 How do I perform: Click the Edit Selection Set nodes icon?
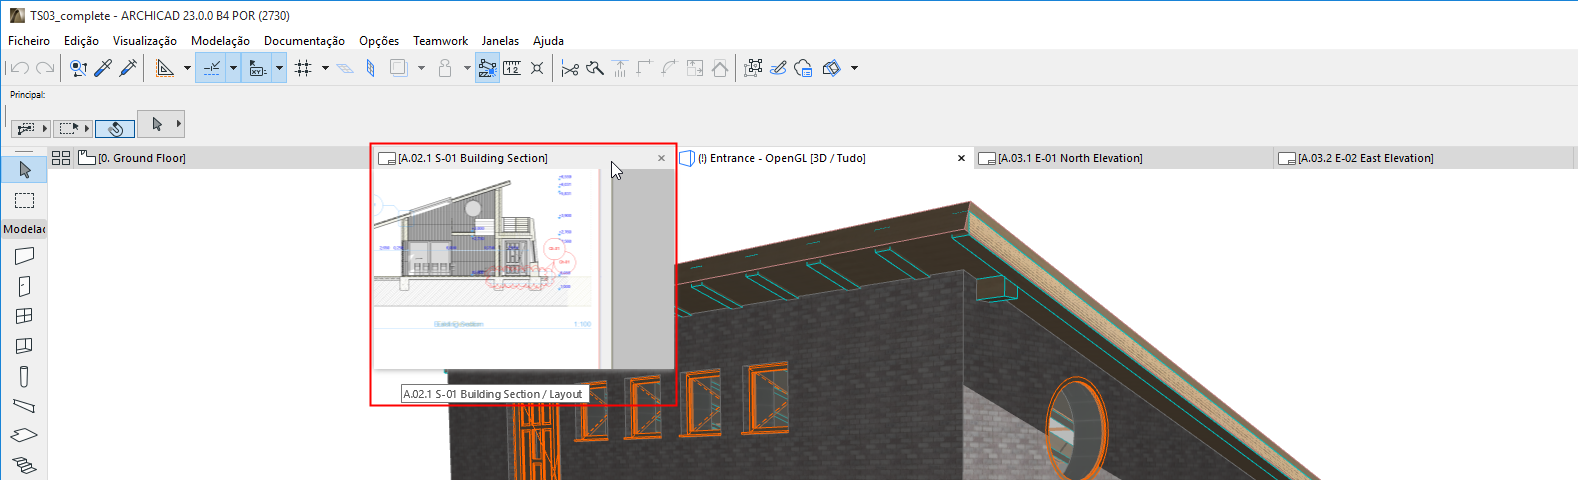click(x=753, y=68)
